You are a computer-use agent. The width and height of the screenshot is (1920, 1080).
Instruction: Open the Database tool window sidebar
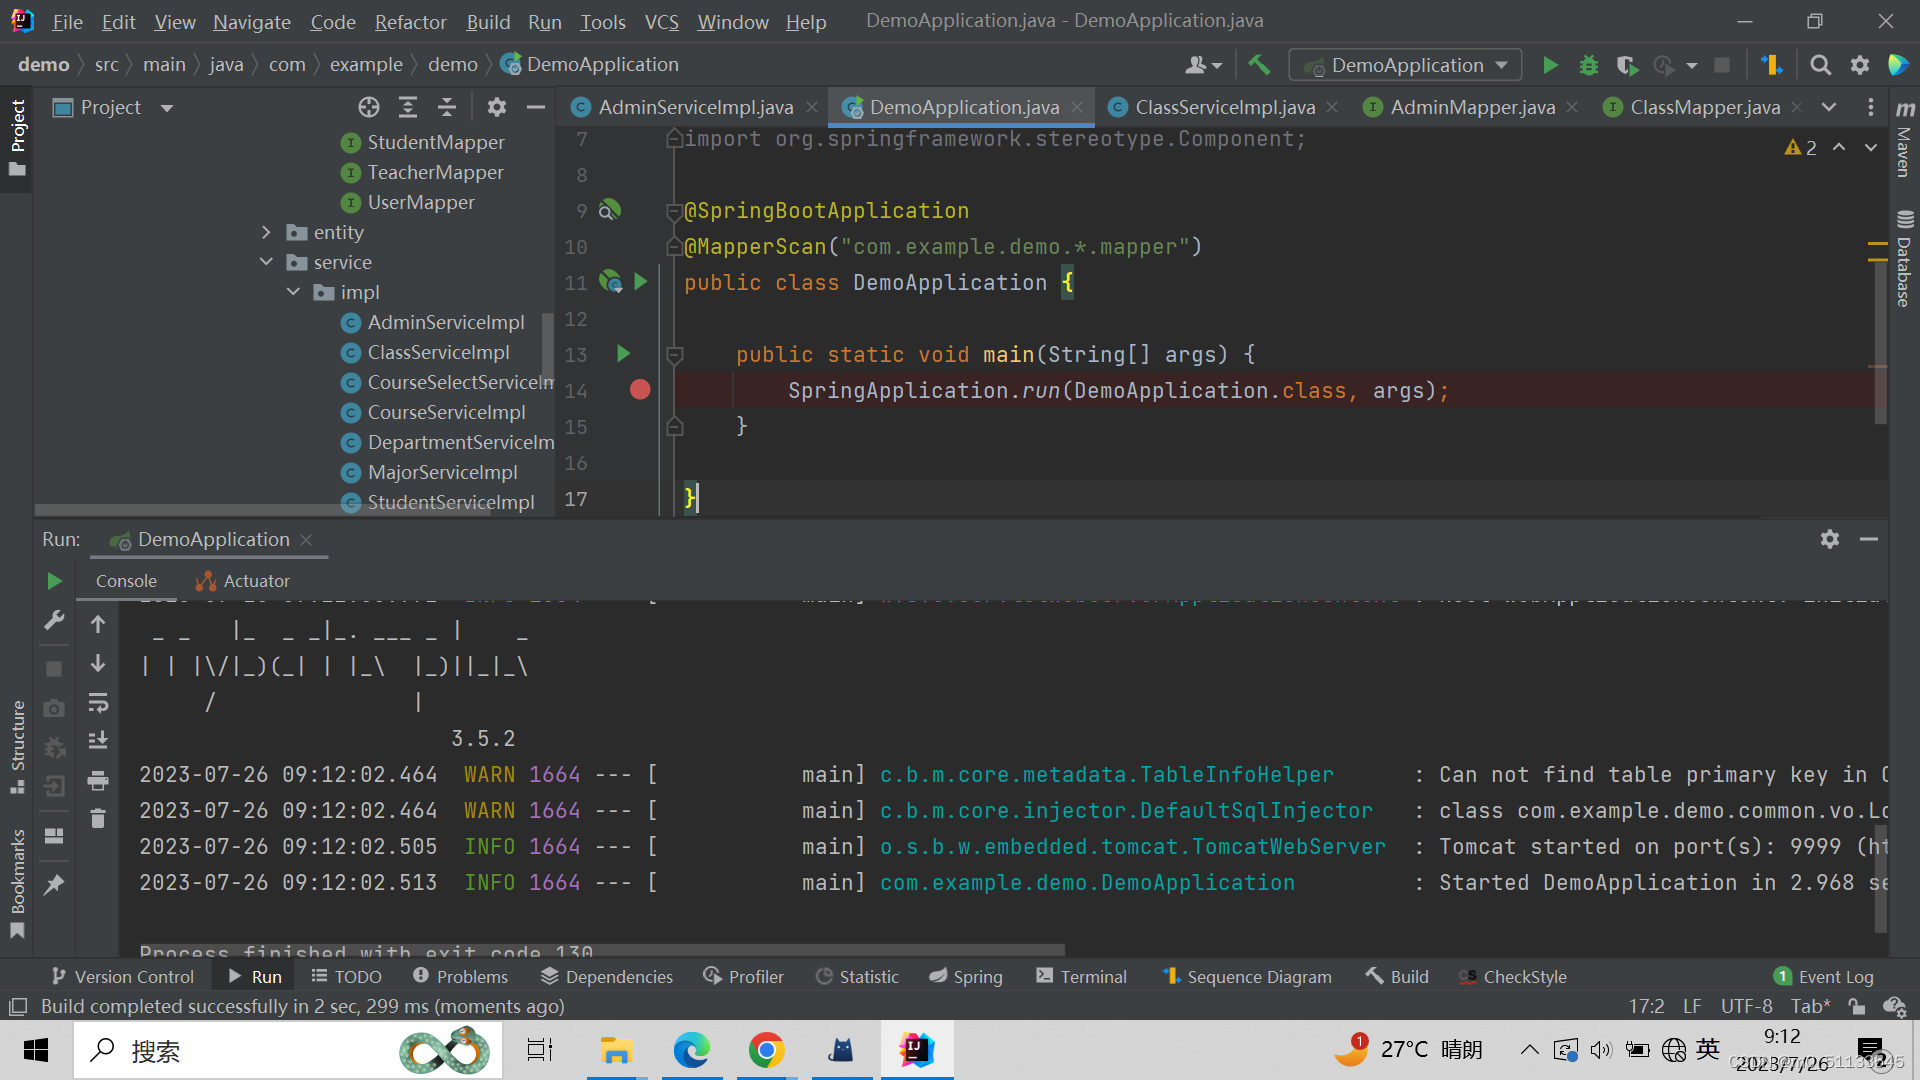click(1904, 255)
